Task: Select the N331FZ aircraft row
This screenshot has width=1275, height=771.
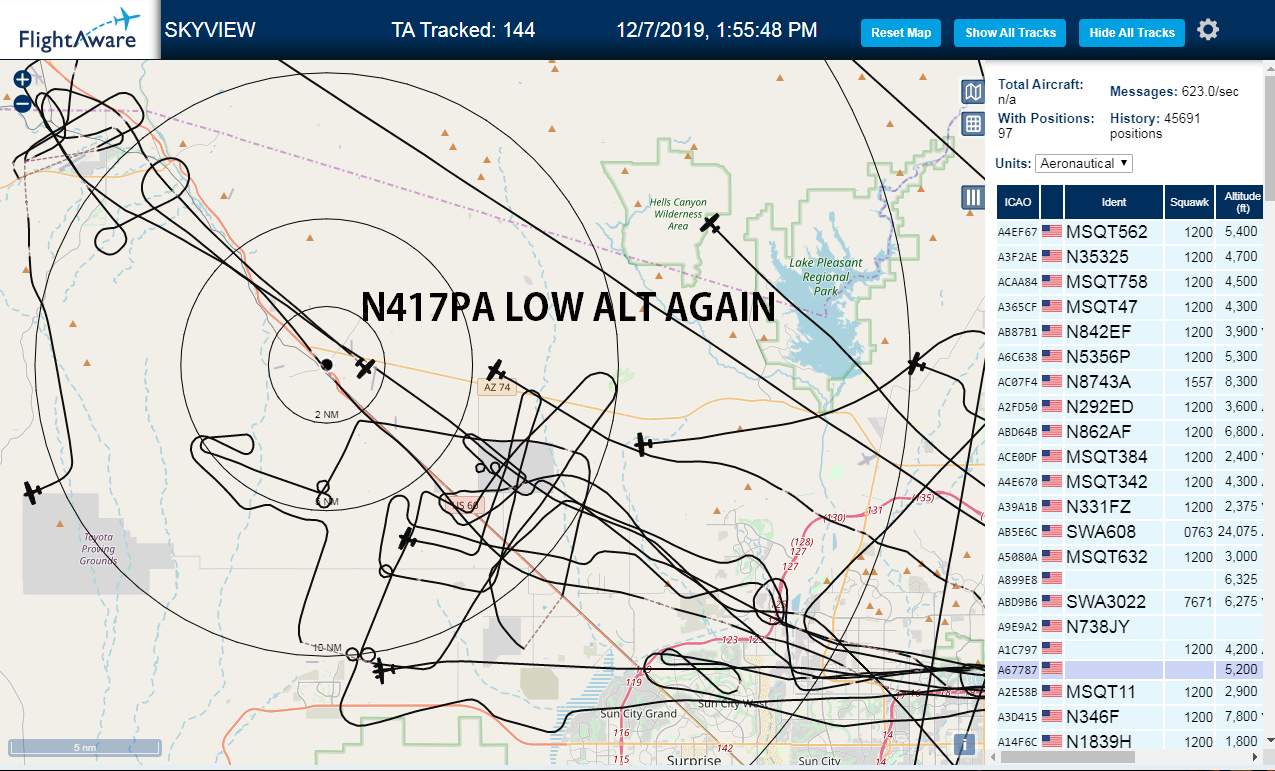Action: coord(1130,507)
